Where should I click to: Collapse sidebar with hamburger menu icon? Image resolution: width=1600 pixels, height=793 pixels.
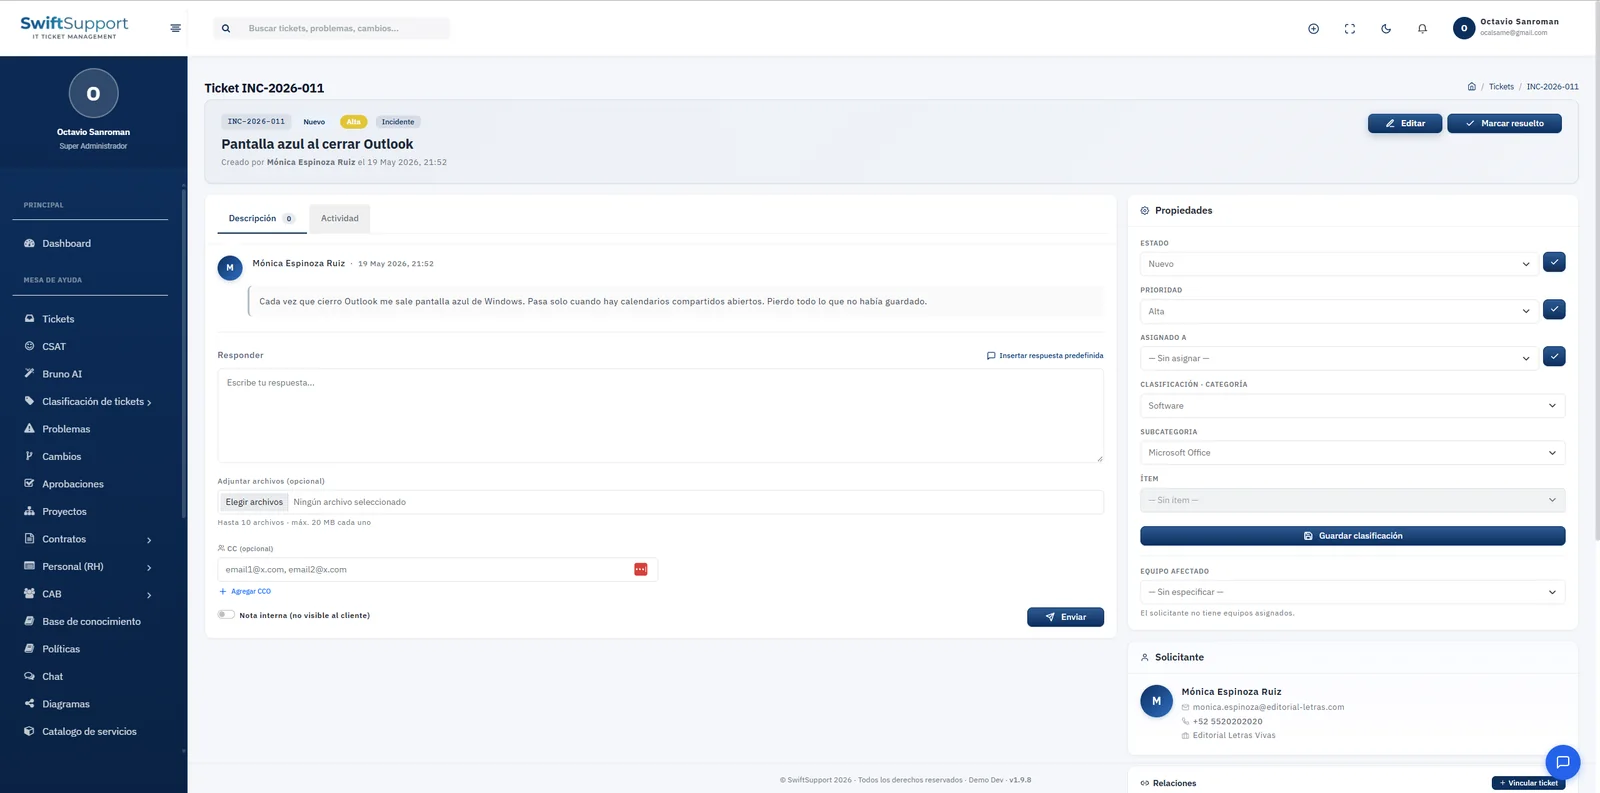pyautogui.click(x=176, y=28)
